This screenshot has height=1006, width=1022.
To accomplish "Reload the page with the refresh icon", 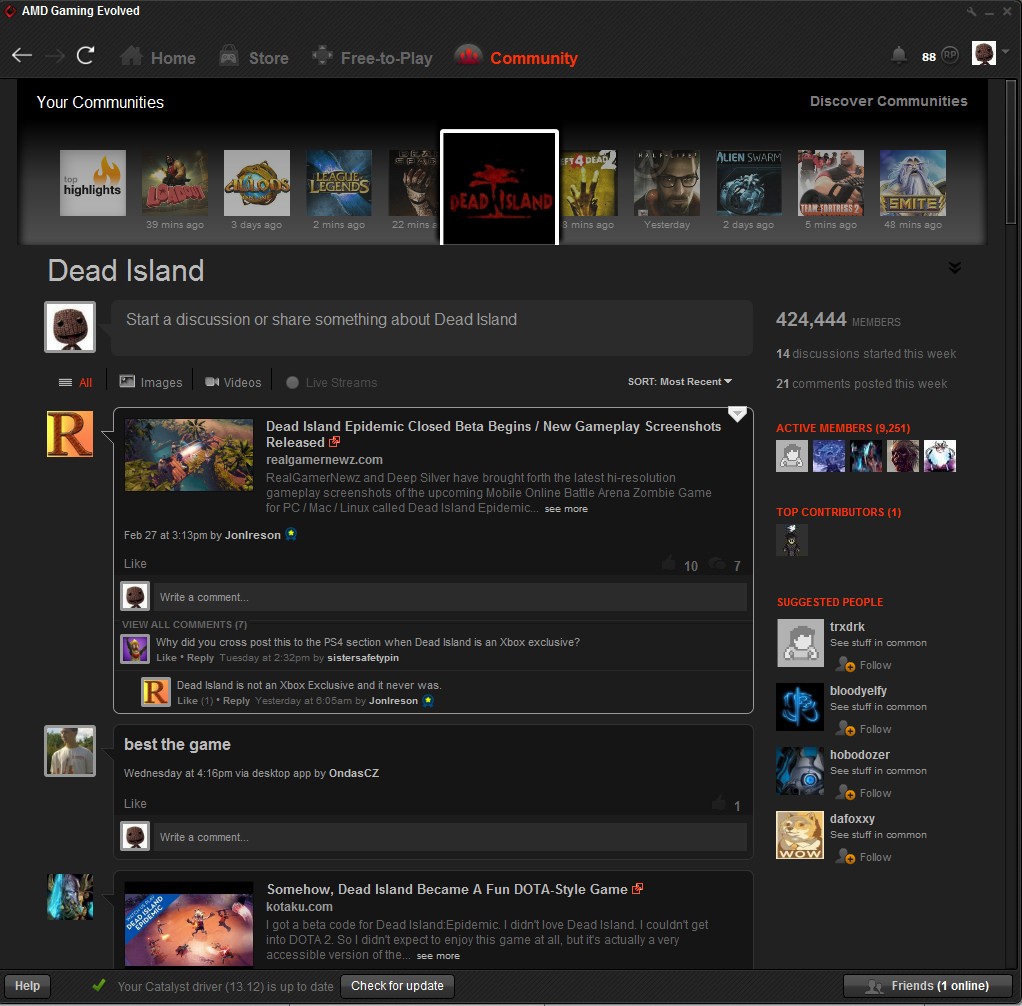I will [85, 56].
